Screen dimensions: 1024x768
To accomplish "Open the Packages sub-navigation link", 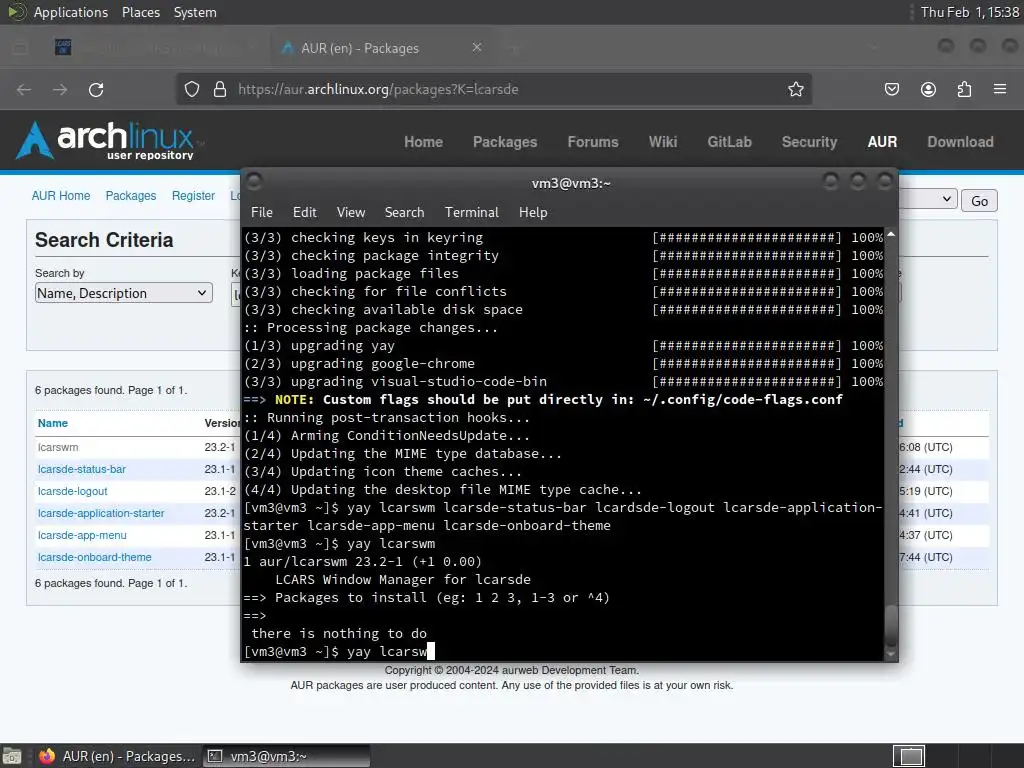I will (131, 195).
